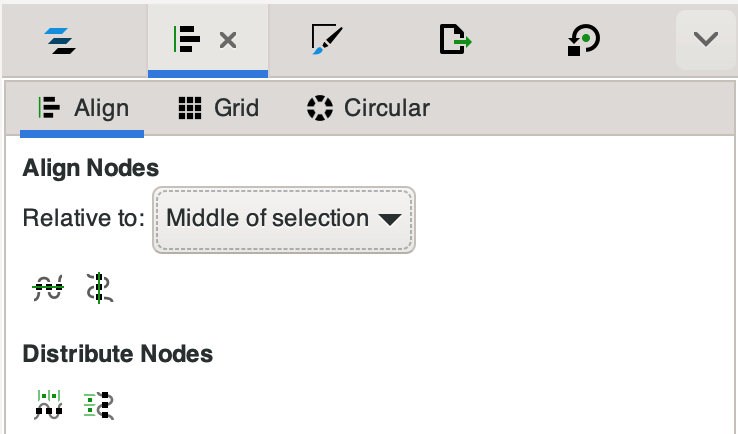Image resolution: width=738 pixels, height=434 pixels.
Task: Align selected nodes to a horizontal line
Action: tap(47, 288)
